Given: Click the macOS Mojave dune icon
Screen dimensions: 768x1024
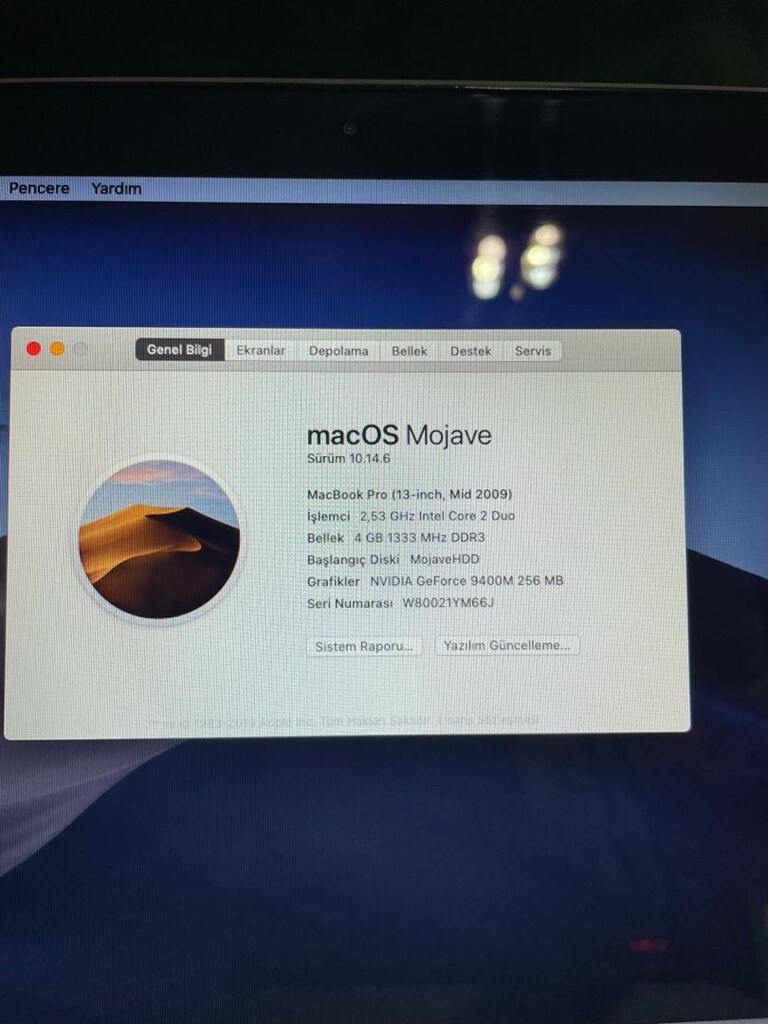Looking at the screenshot, I should pos(159,539).
